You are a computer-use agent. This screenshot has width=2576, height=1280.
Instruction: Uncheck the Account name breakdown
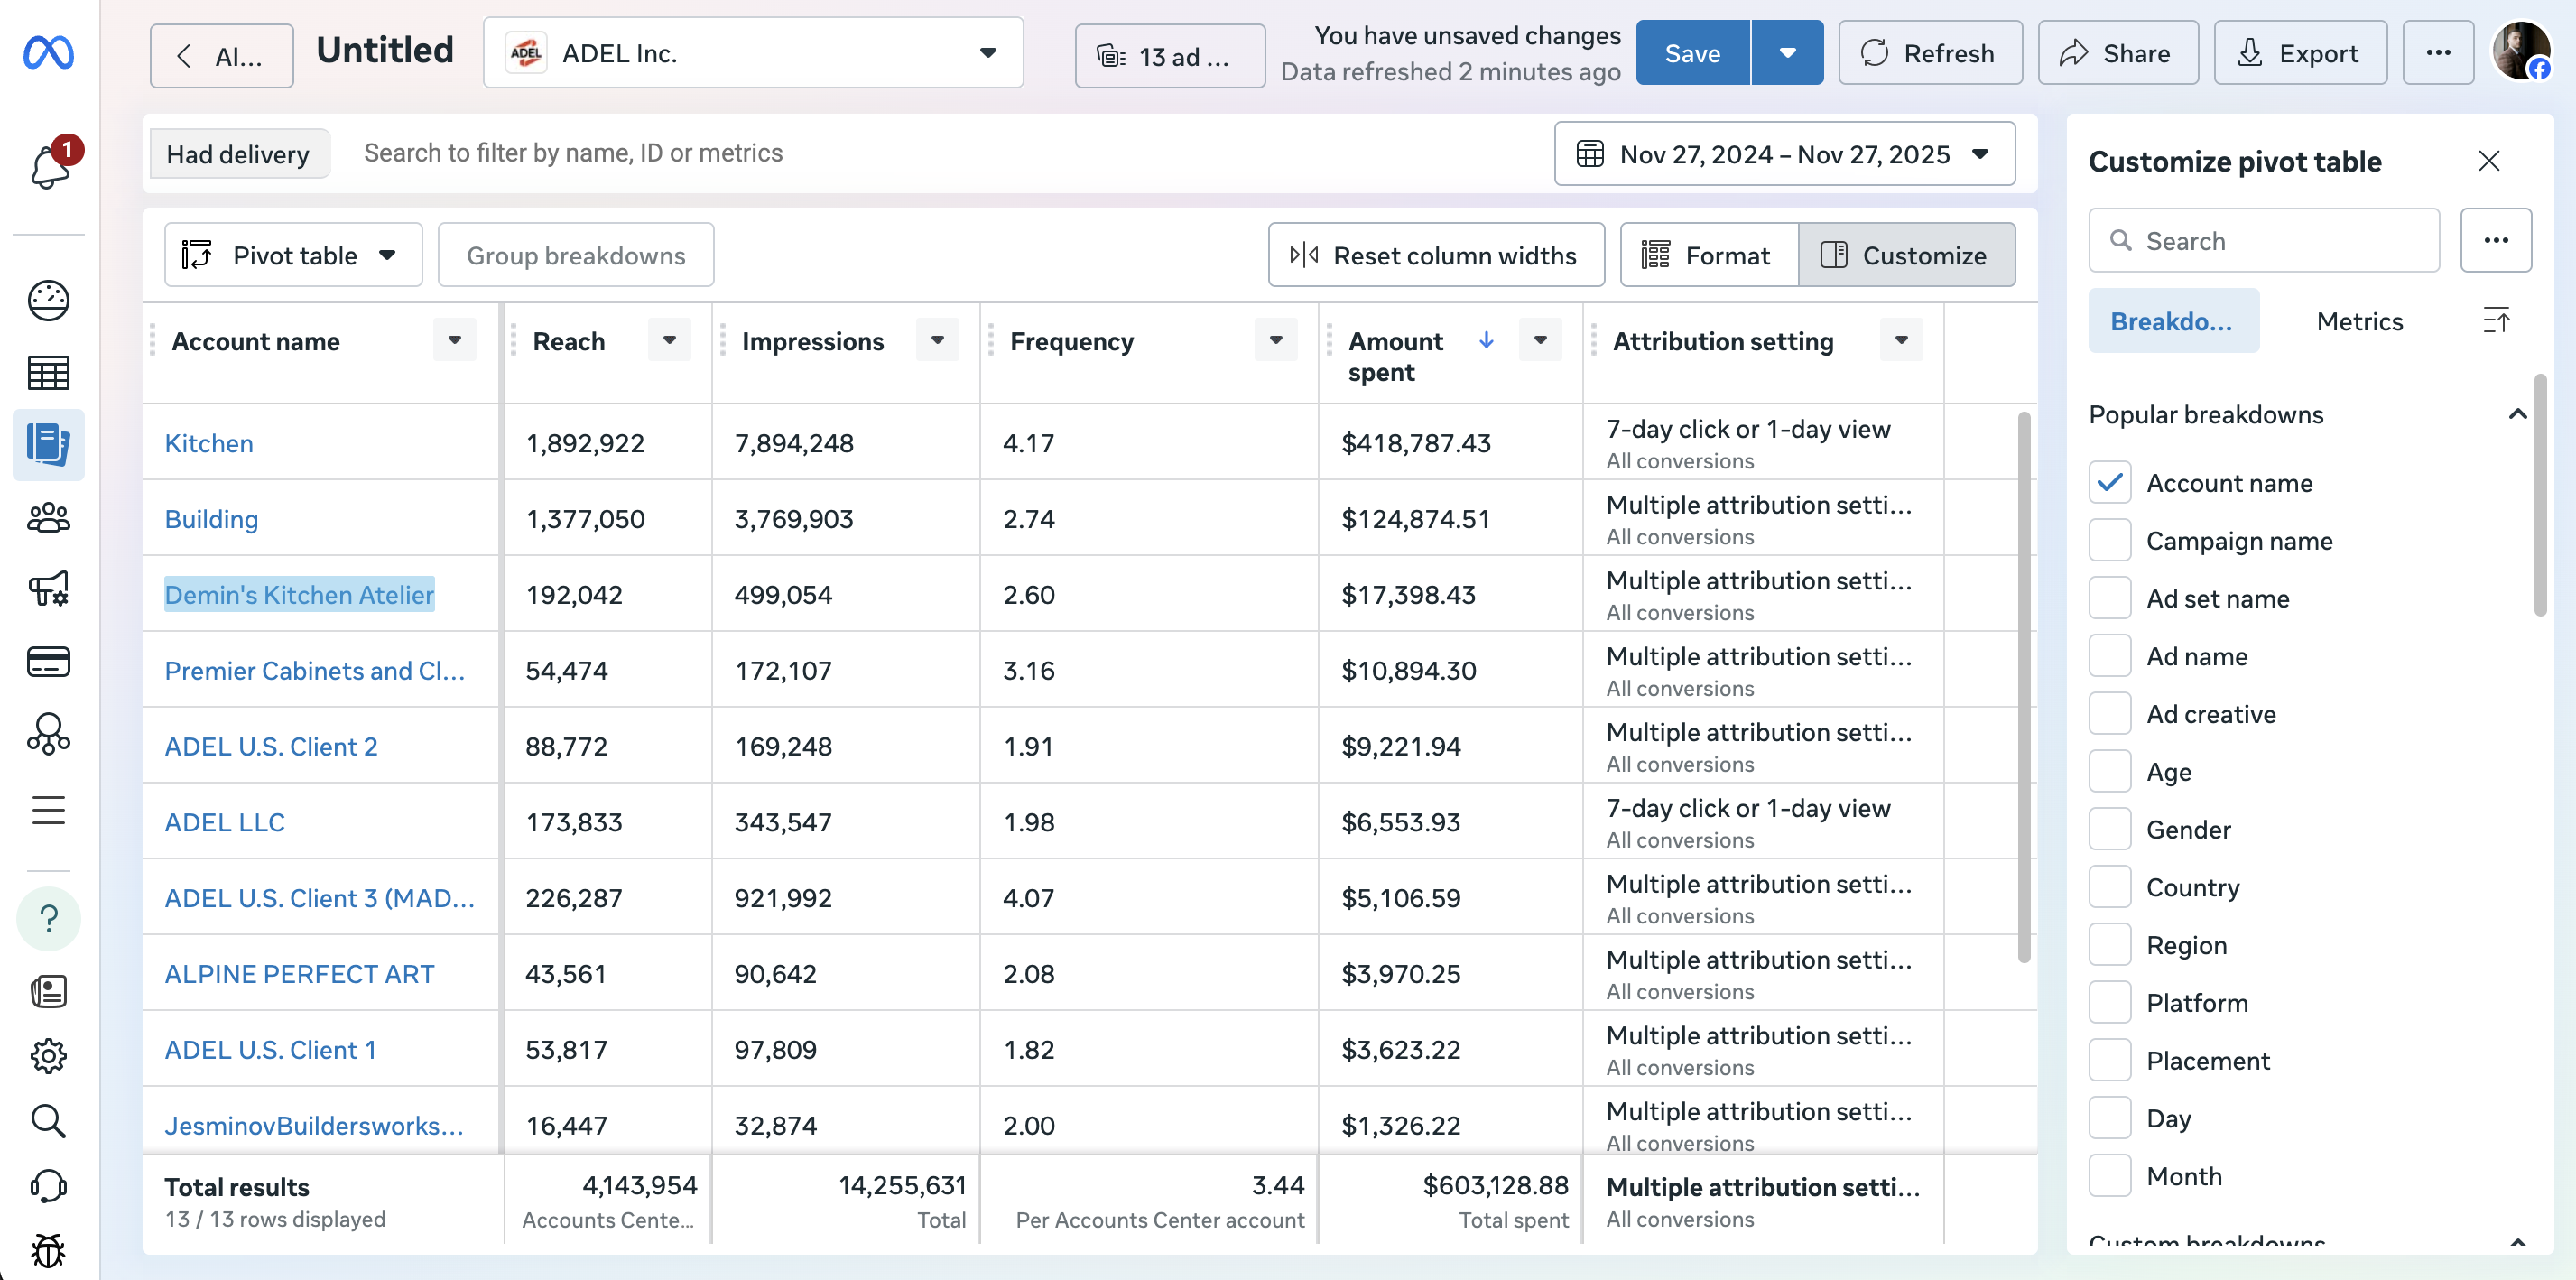pyautogui.click(x=2110, y=483)
